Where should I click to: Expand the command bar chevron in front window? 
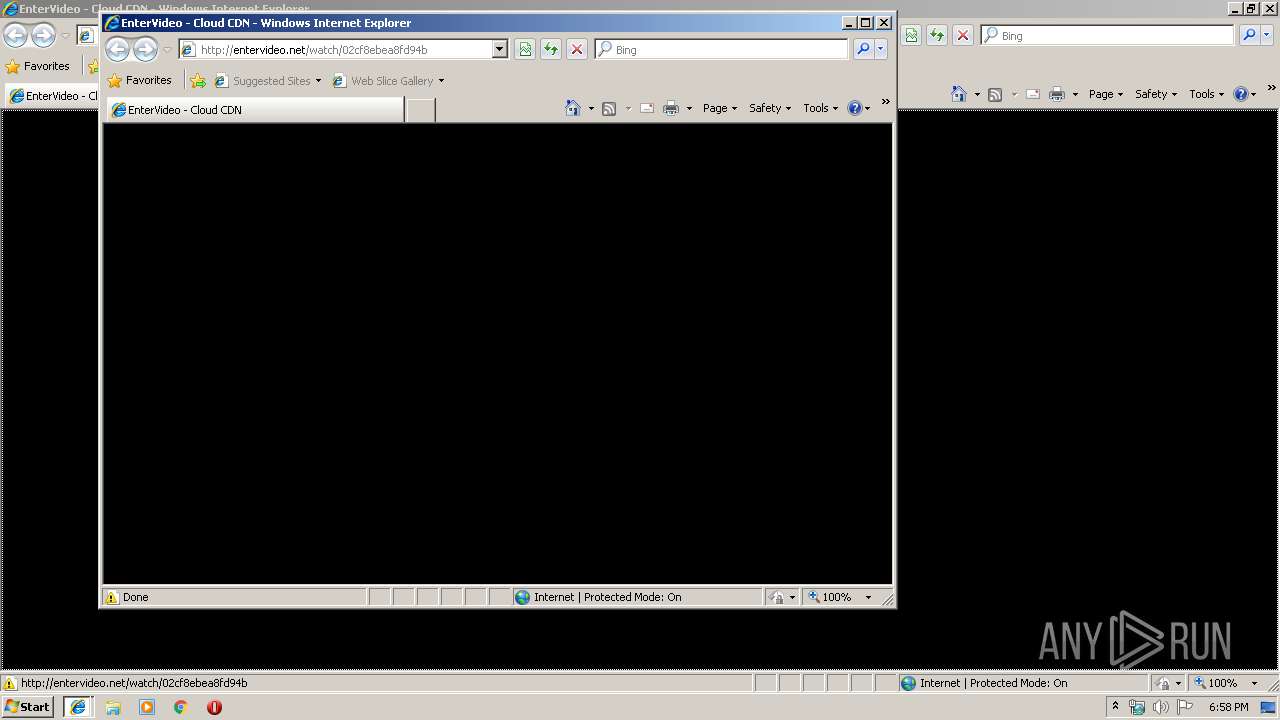pos(885,102)
